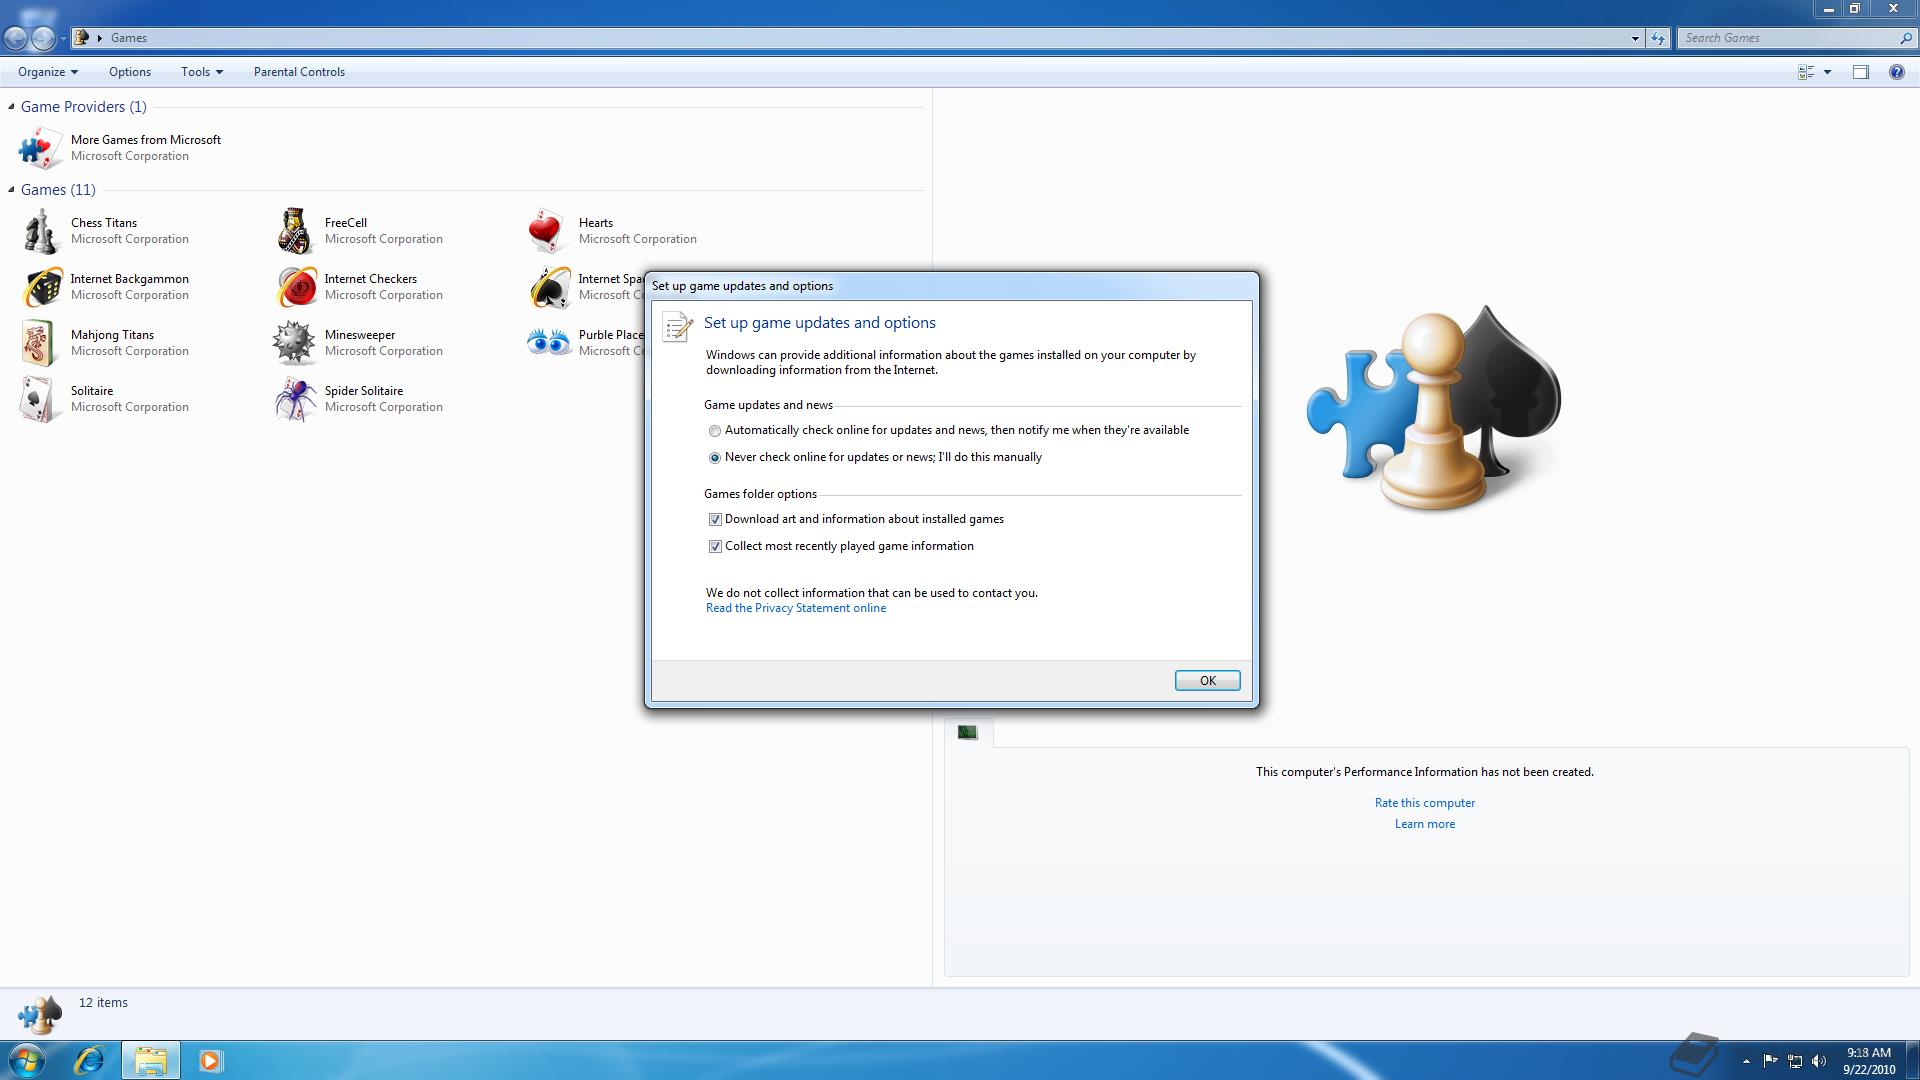Screen dimensions: 1920x1080
Task: Launch Internet Explorer from taskbar
Action: click(89, 1060)
